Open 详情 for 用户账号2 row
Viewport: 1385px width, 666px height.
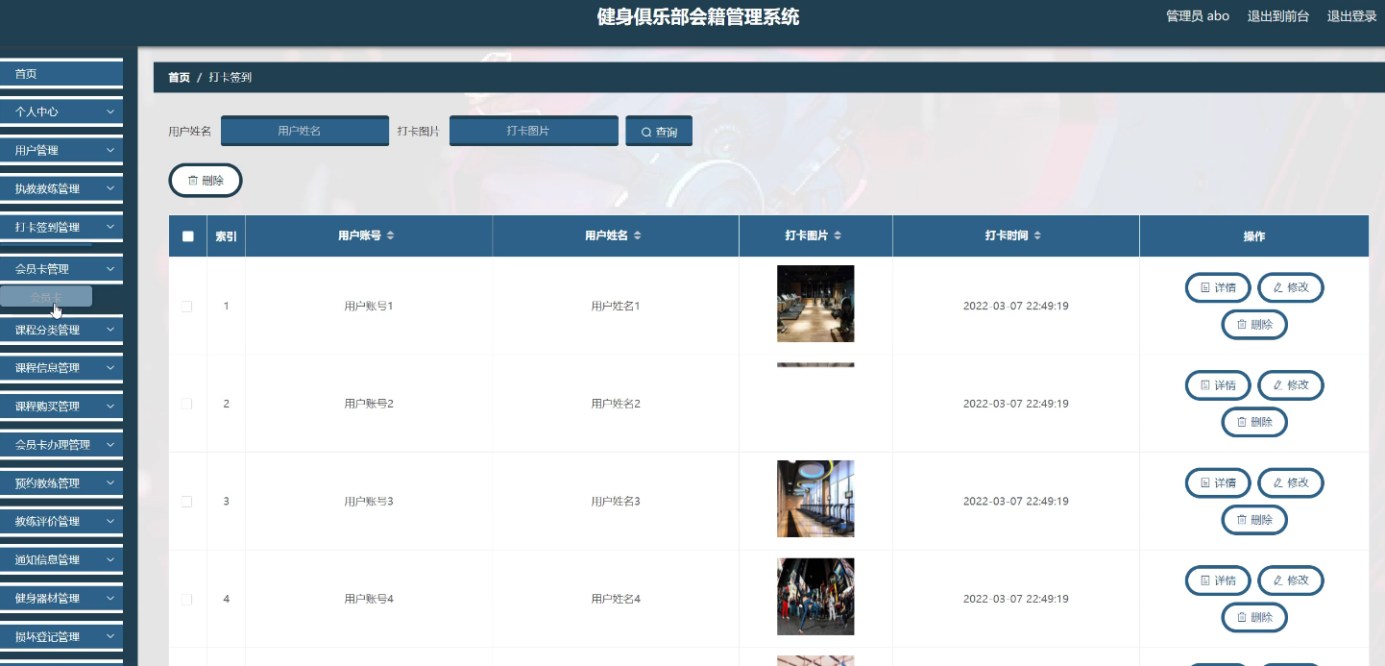coord(1218,385)
